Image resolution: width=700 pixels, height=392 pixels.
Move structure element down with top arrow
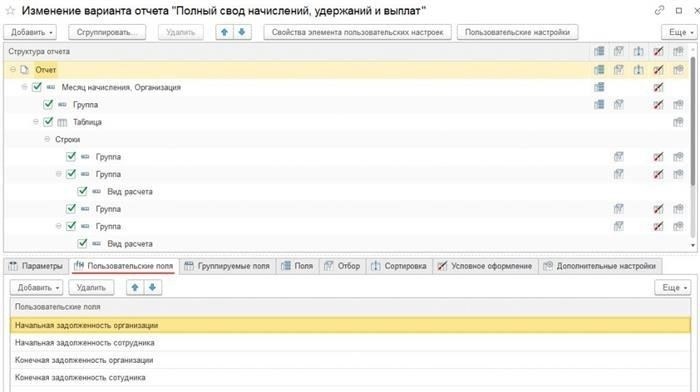(x=242, y=32)
